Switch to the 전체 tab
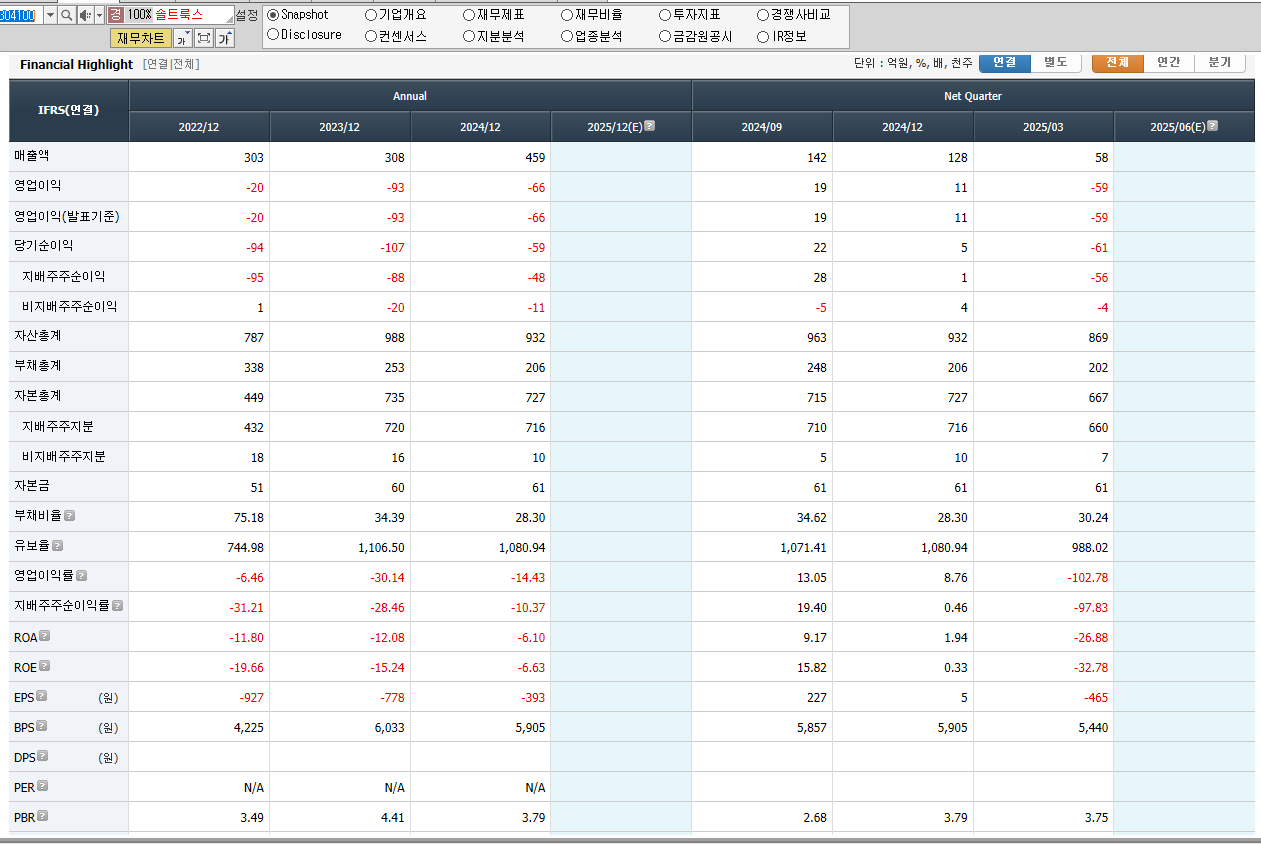Image resolution: width=1261 pixels, height=845 pixels. 1117,62
